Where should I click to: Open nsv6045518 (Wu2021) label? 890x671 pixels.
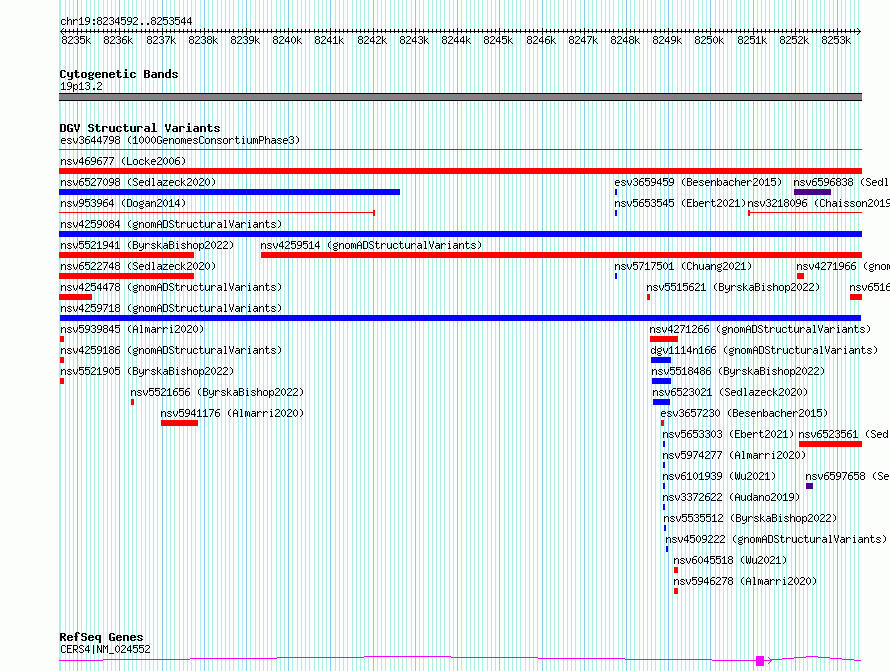(x=730, y=560)
